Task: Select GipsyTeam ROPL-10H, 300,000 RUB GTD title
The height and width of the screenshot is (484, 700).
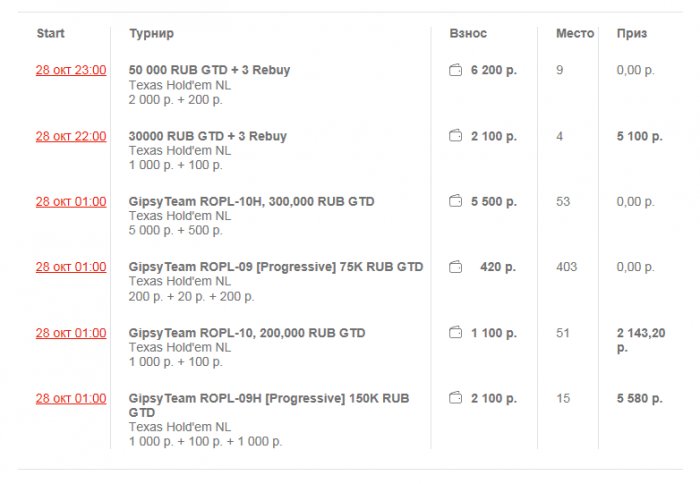Action: (251, 201)
